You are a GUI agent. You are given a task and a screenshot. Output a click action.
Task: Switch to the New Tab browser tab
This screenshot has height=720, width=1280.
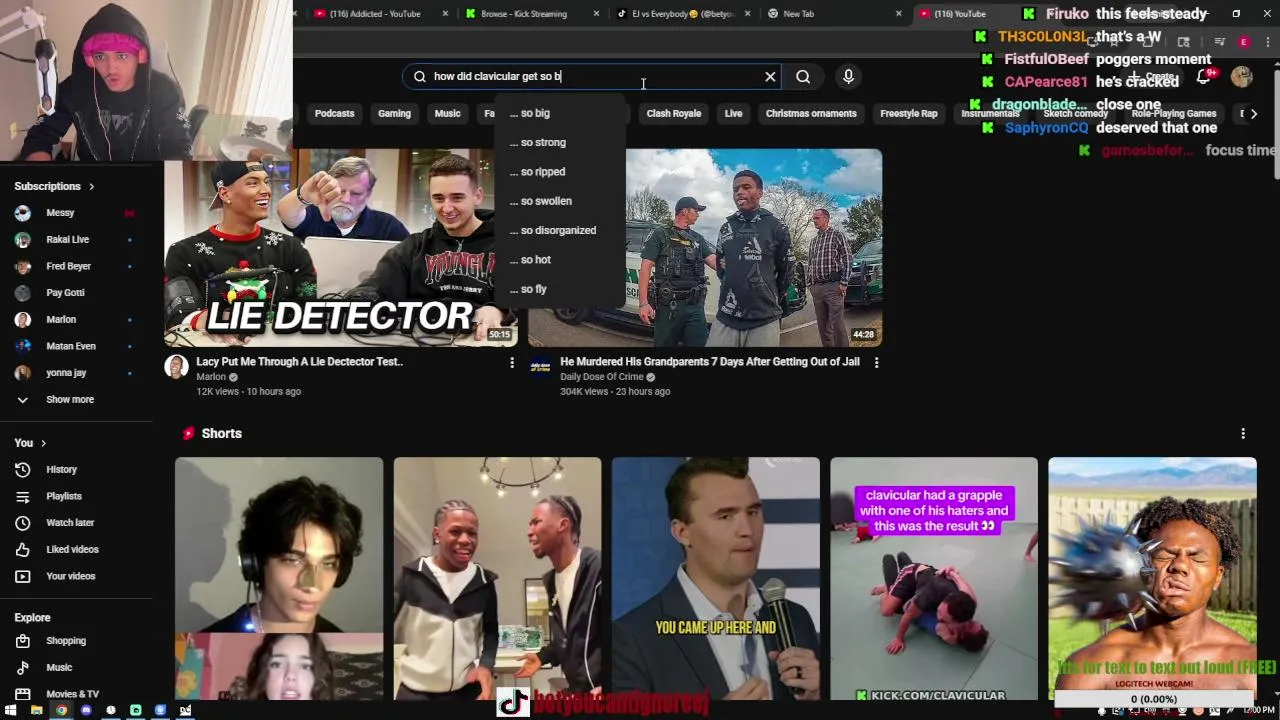(x=798, y=14)
